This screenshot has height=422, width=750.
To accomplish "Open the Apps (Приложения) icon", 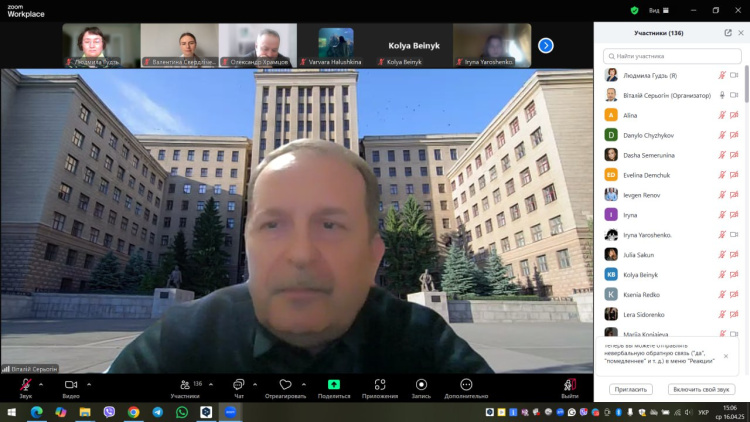I will (380, 385).
